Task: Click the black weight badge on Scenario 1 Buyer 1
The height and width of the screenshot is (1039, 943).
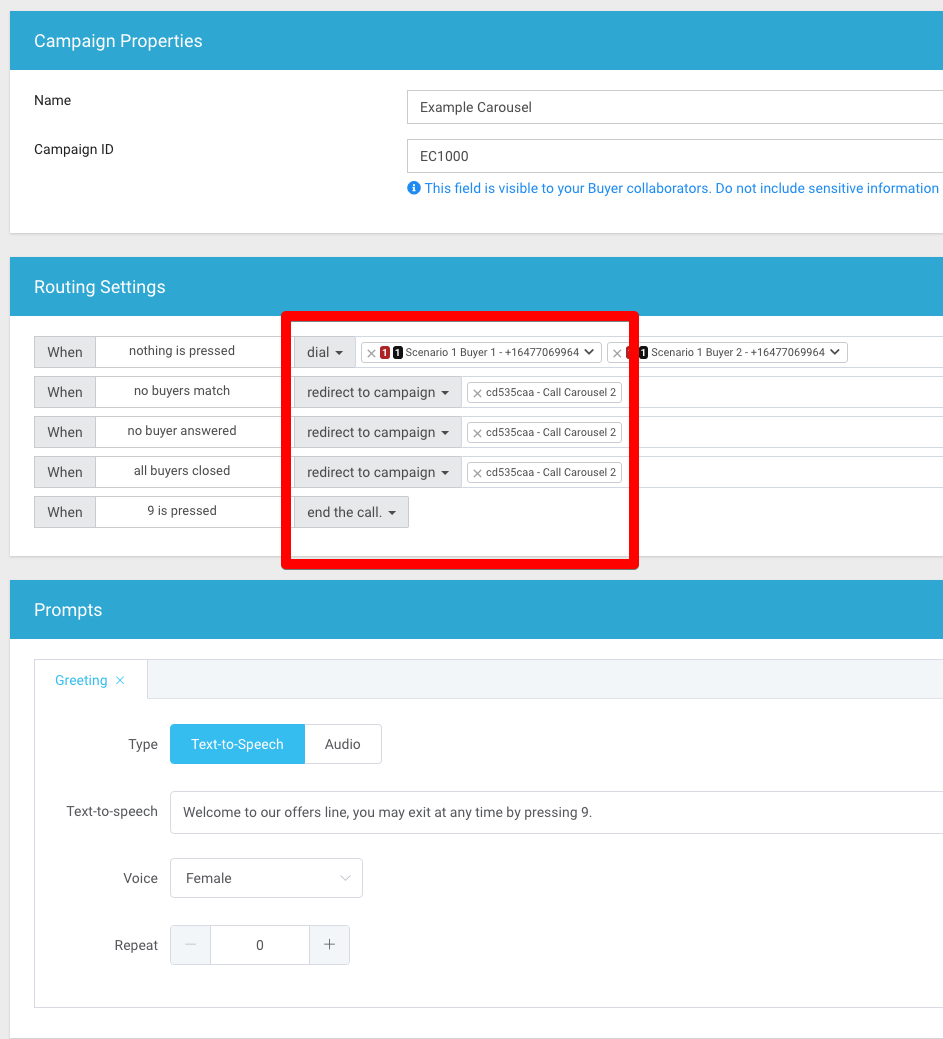Action: 397,352
